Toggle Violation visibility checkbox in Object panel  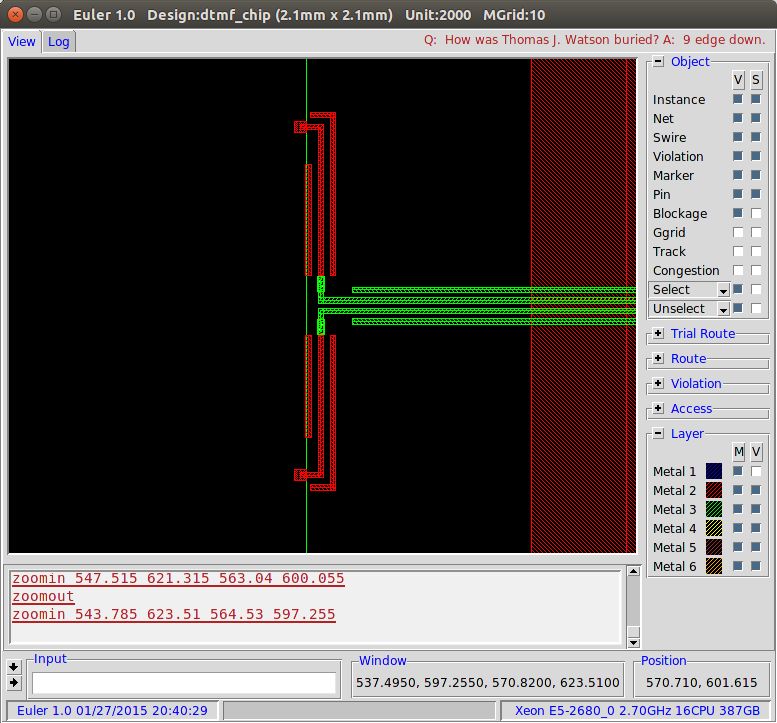tap(738, 156)
